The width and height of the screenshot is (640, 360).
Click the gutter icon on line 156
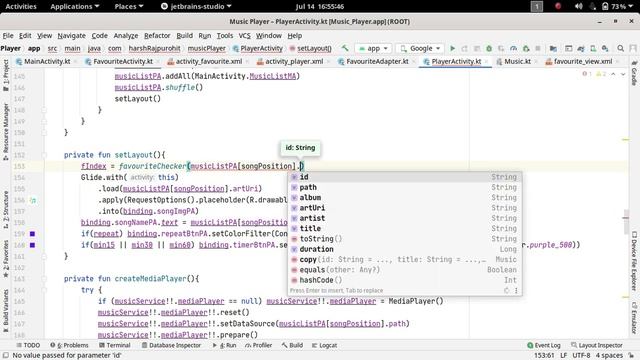(x=33, y=200)
